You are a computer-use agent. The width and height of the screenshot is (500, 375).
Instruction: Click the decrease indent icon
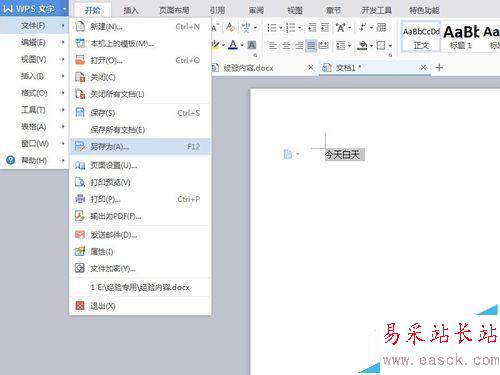(312, 27)
